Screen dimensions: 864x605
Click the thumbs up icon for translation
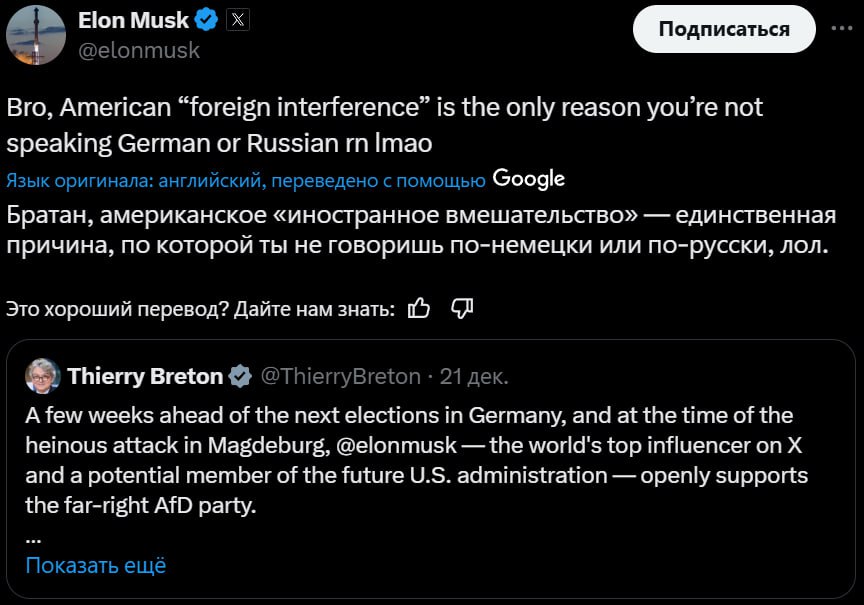pyautogui.click(x=420, y=309)
